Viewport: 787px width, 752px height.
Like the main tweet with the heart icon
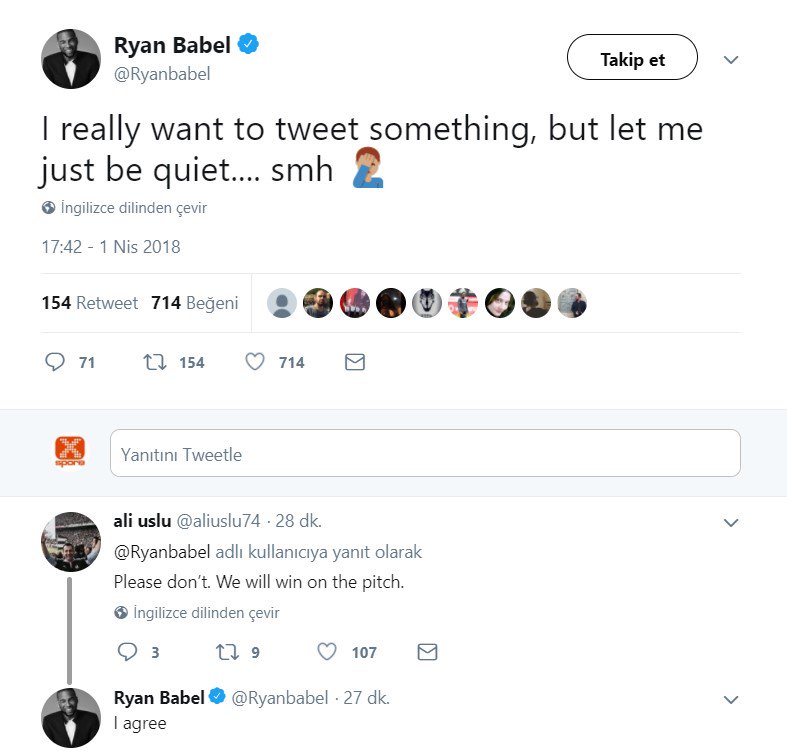point(256,362)
